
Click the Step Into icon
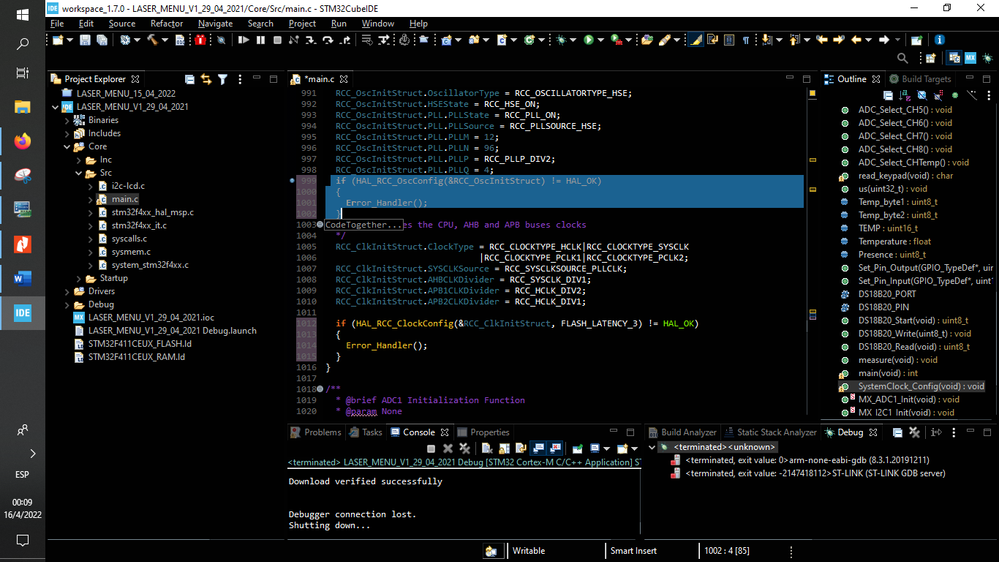(310, 40)
